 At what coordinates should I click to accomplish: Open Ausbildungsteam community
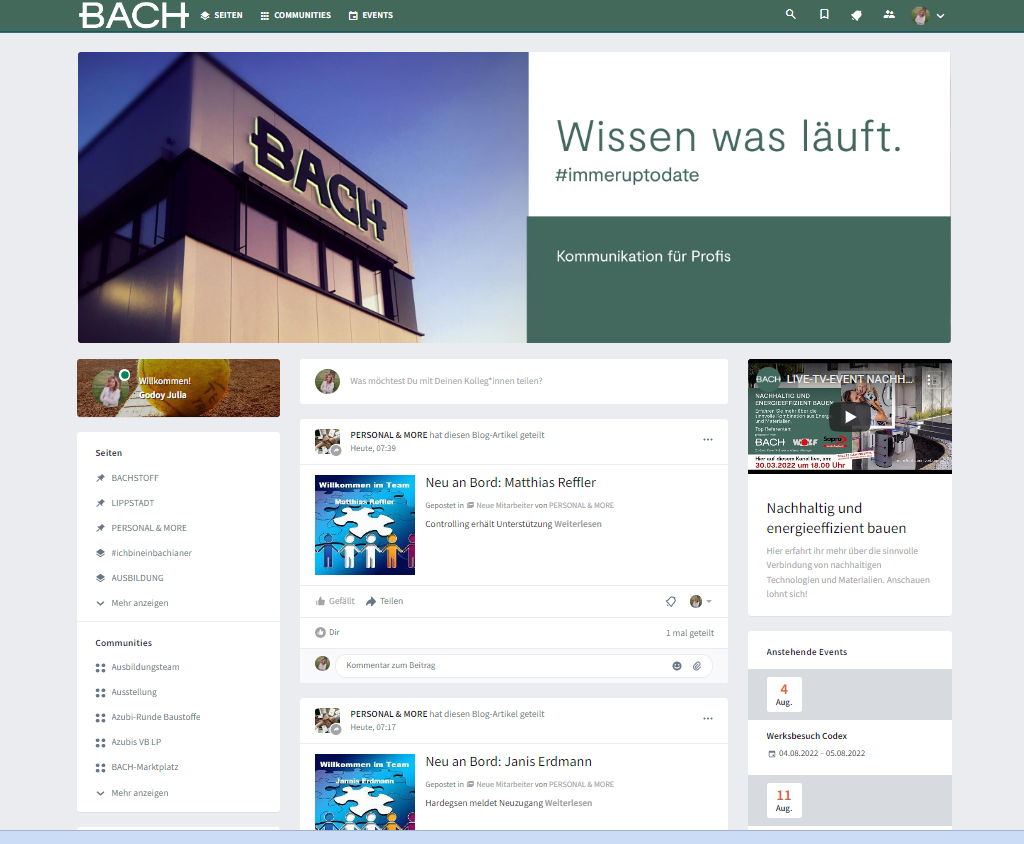point(145,667)
